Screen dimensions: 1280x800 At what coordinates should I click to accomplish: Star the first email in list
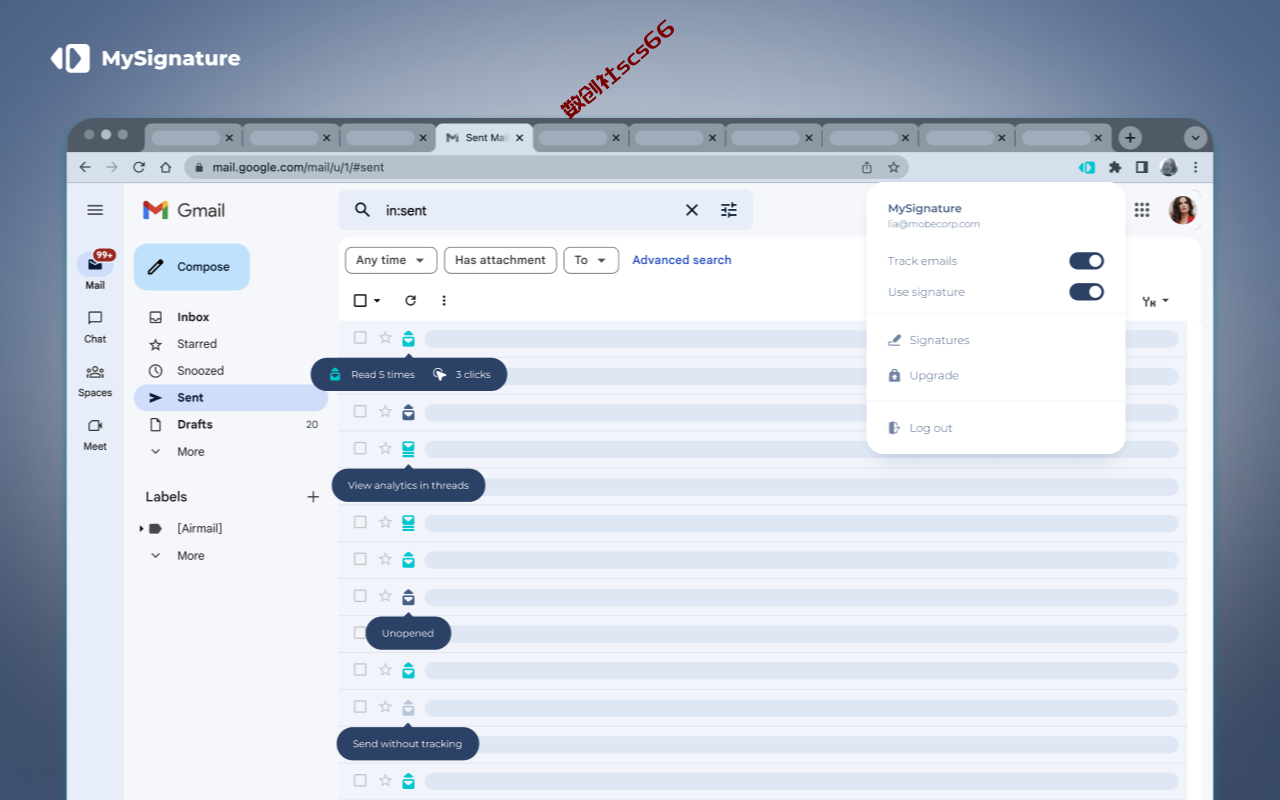(x=385, y=338)
